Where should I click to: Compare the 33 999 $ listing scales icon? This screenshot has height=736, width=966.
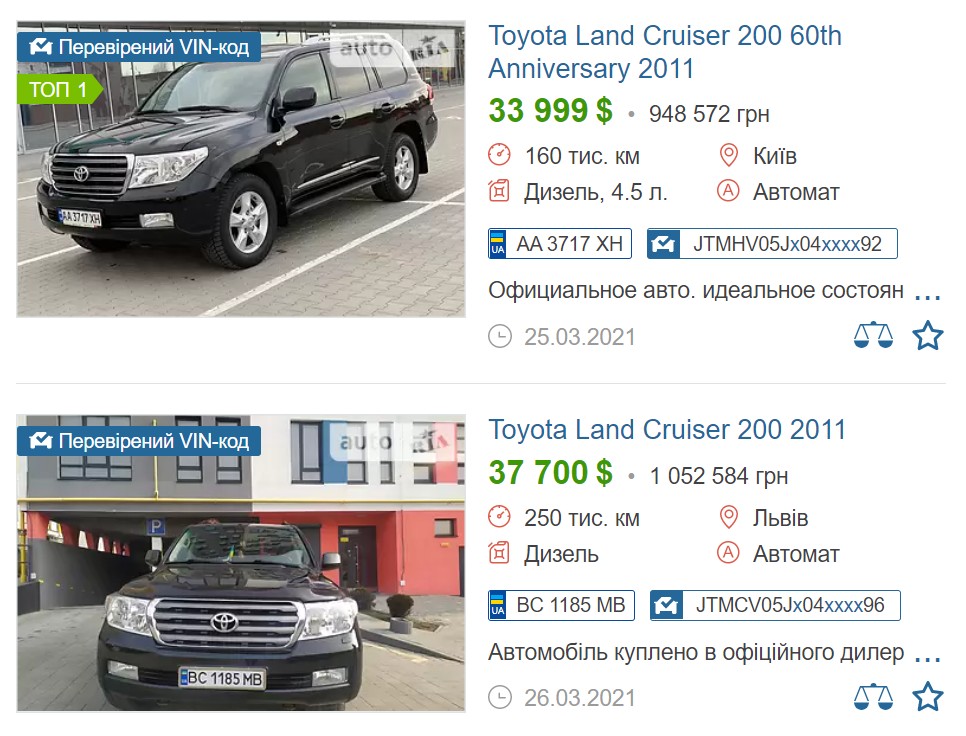coord(873,336)
